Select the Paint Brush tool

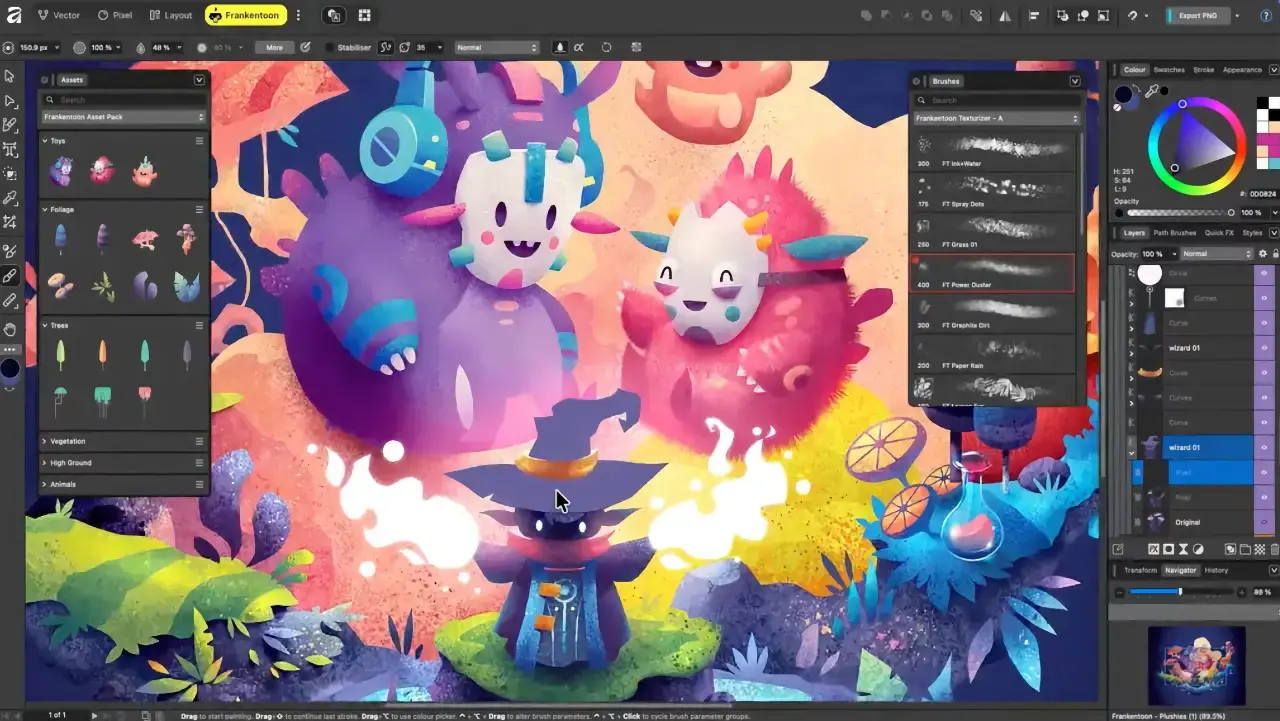coord(11,273)
